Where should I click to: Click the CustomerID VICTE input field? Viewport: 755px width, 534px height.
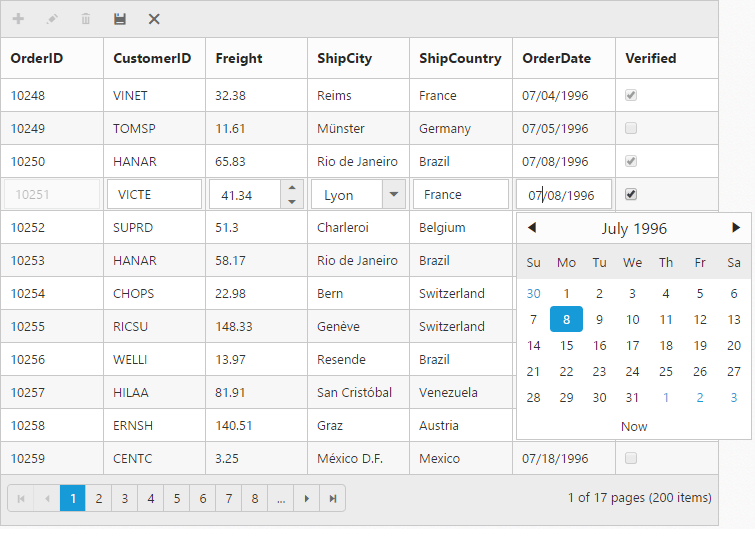(x=154, y=195)
